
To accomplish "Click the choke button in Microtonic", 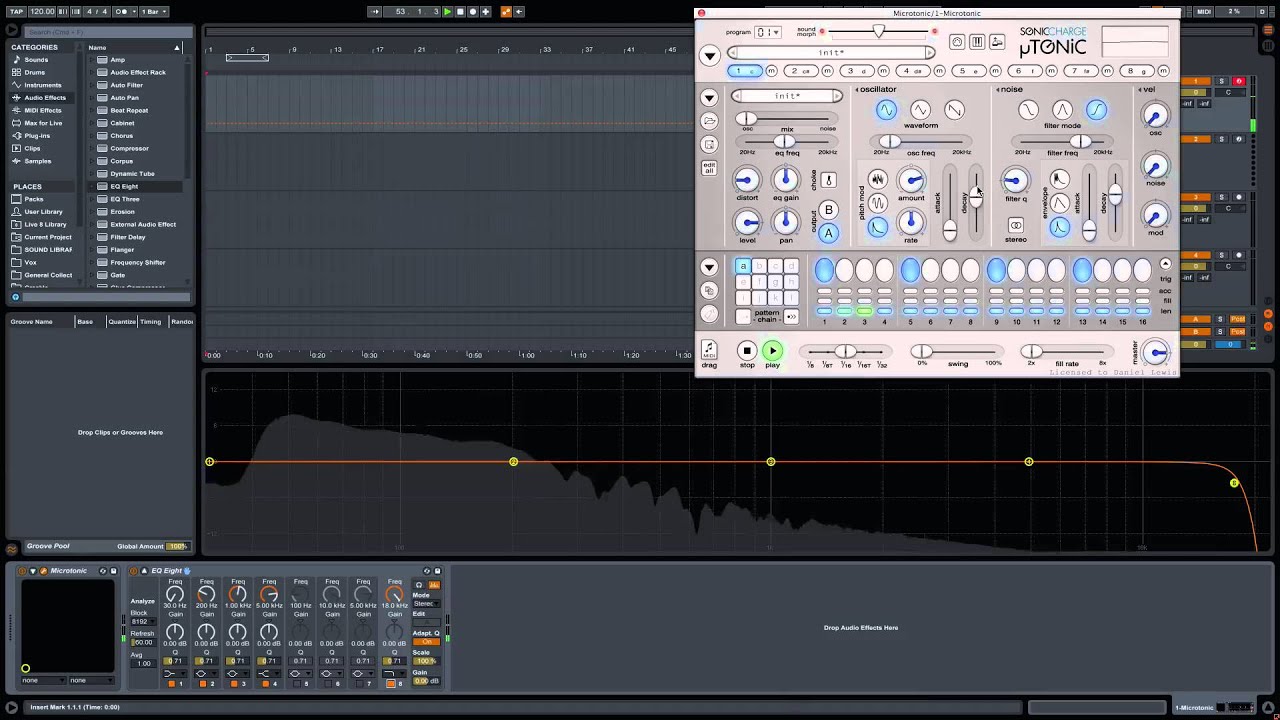I will coord(828,181).
